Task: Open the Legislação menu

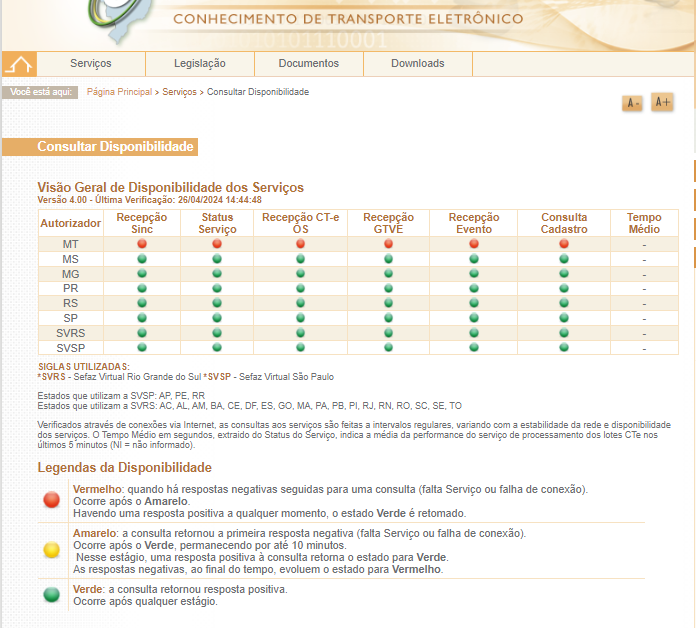Action: [x=200, y=63]
